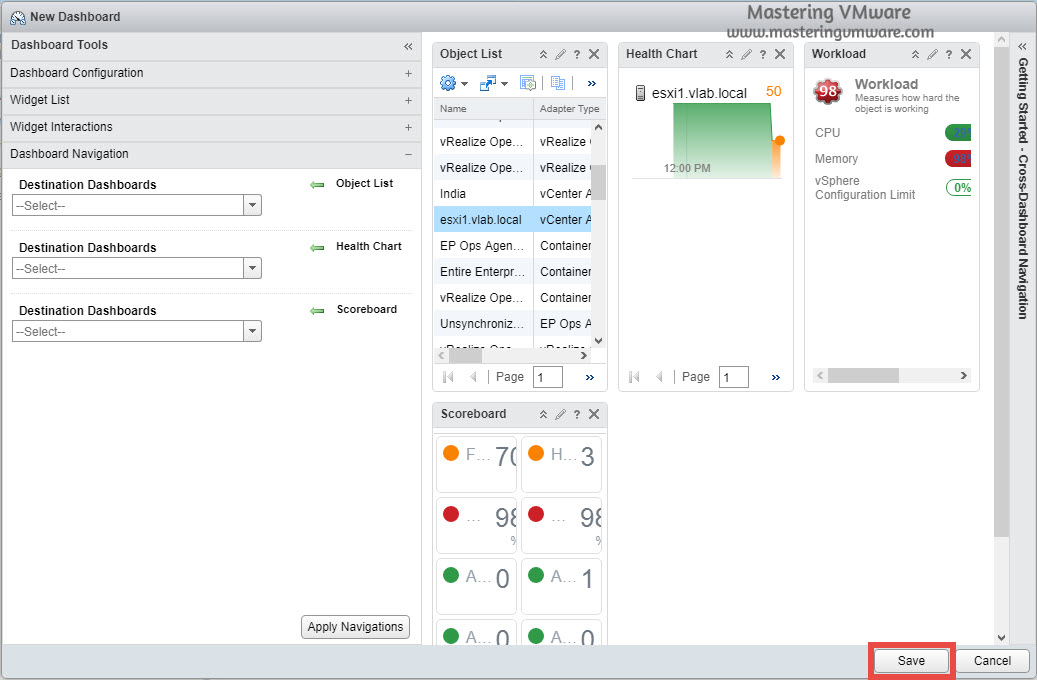Open Destination Dashboards dropdown for Health Chart
The width and height of the screenshot is (1037, 680).
252,269
